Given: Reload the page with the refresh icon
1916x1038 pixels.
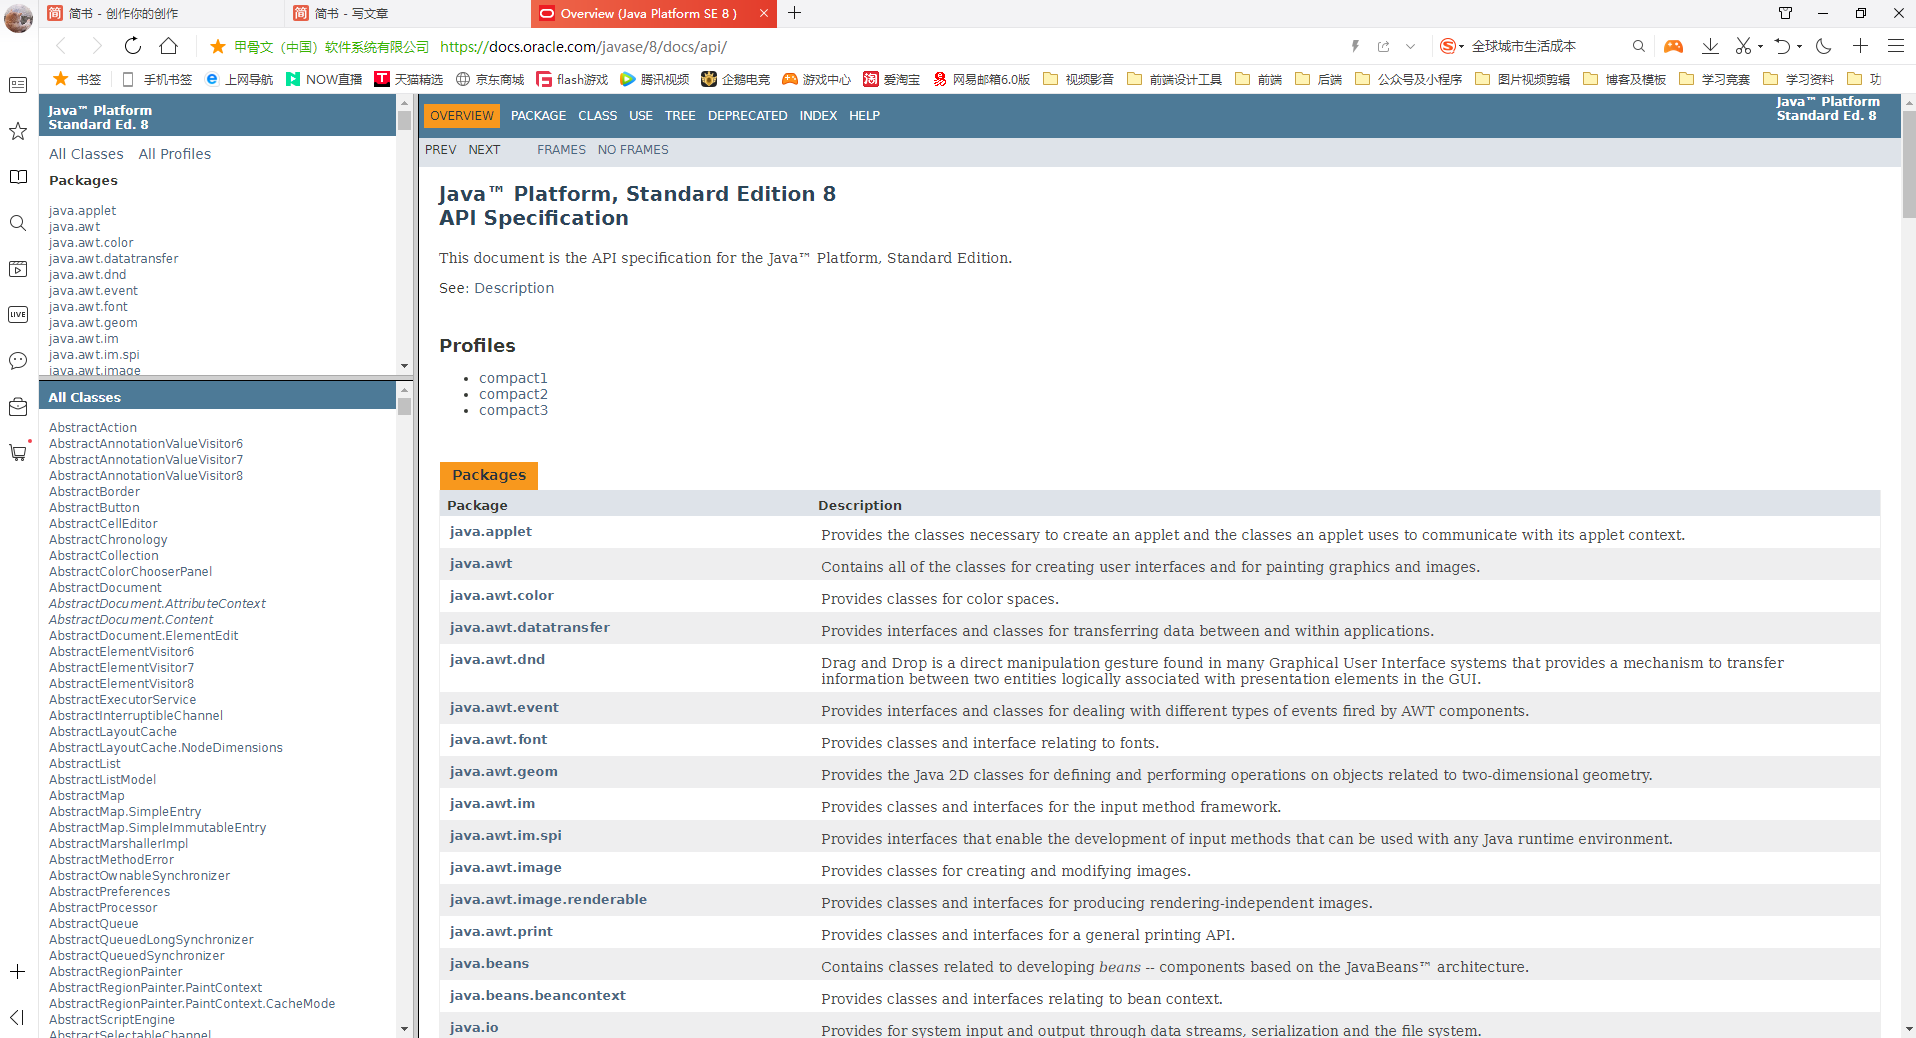Looking at the screenshot, I should click(x=133, y=46).
